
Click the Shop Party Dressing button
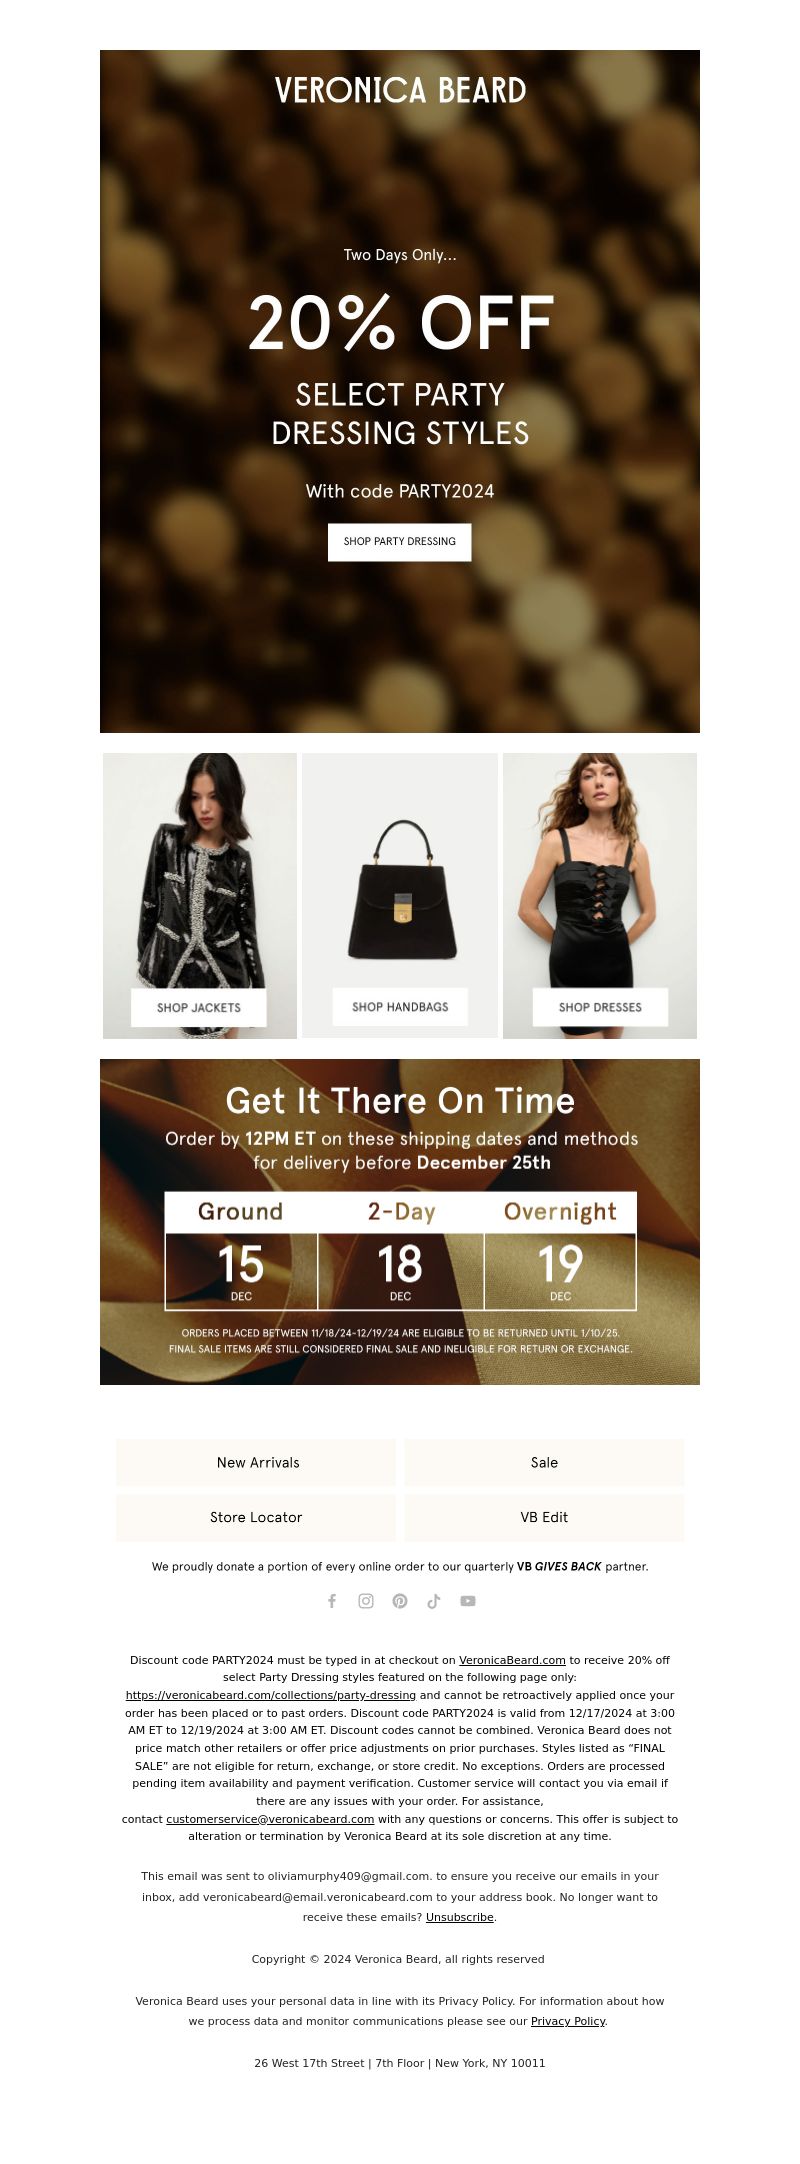(x=400, y=542)
